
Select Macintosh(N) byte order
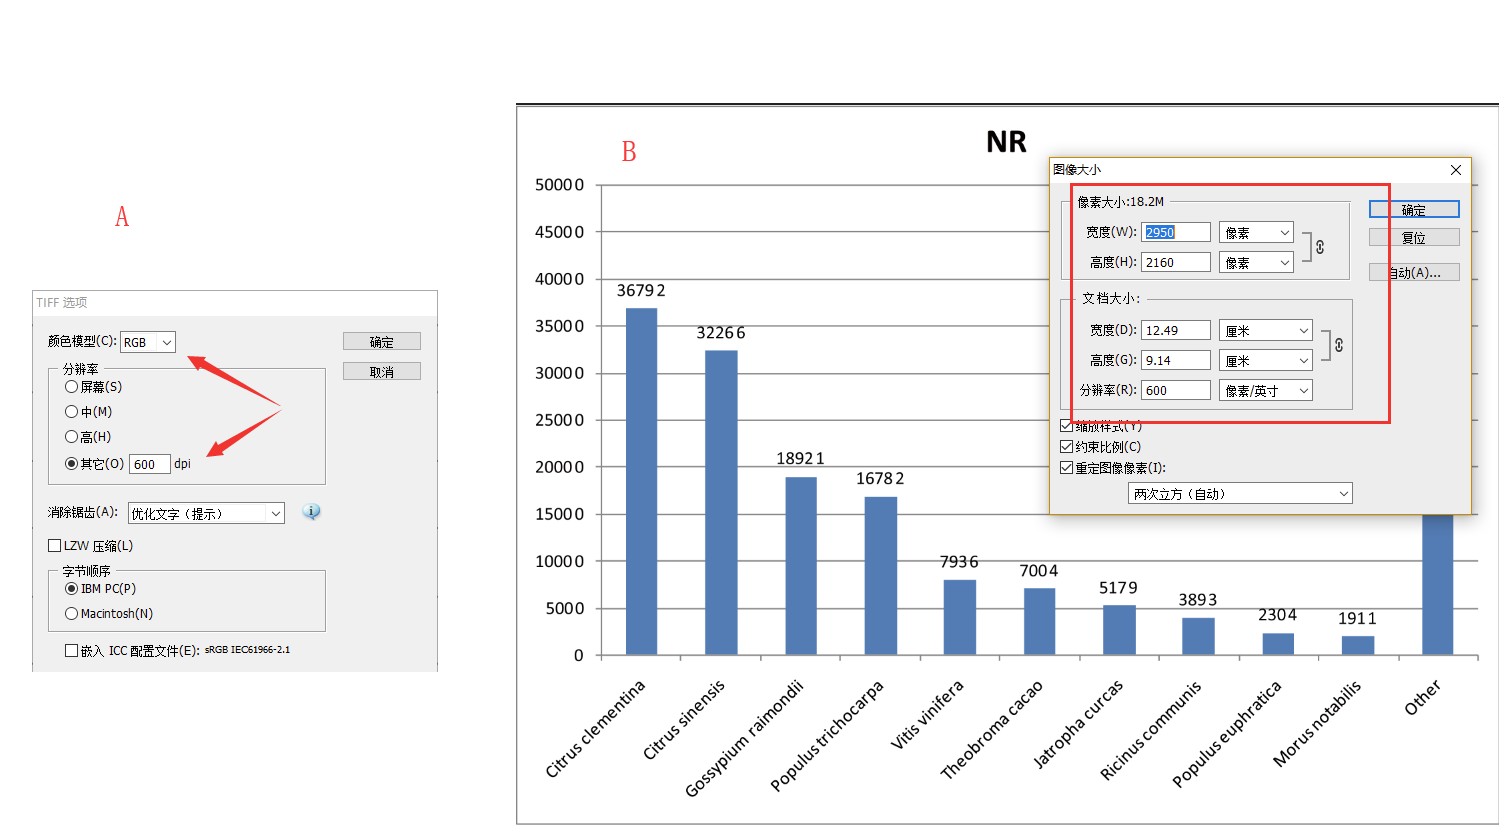pyautogui.click(x=71, y=614)
